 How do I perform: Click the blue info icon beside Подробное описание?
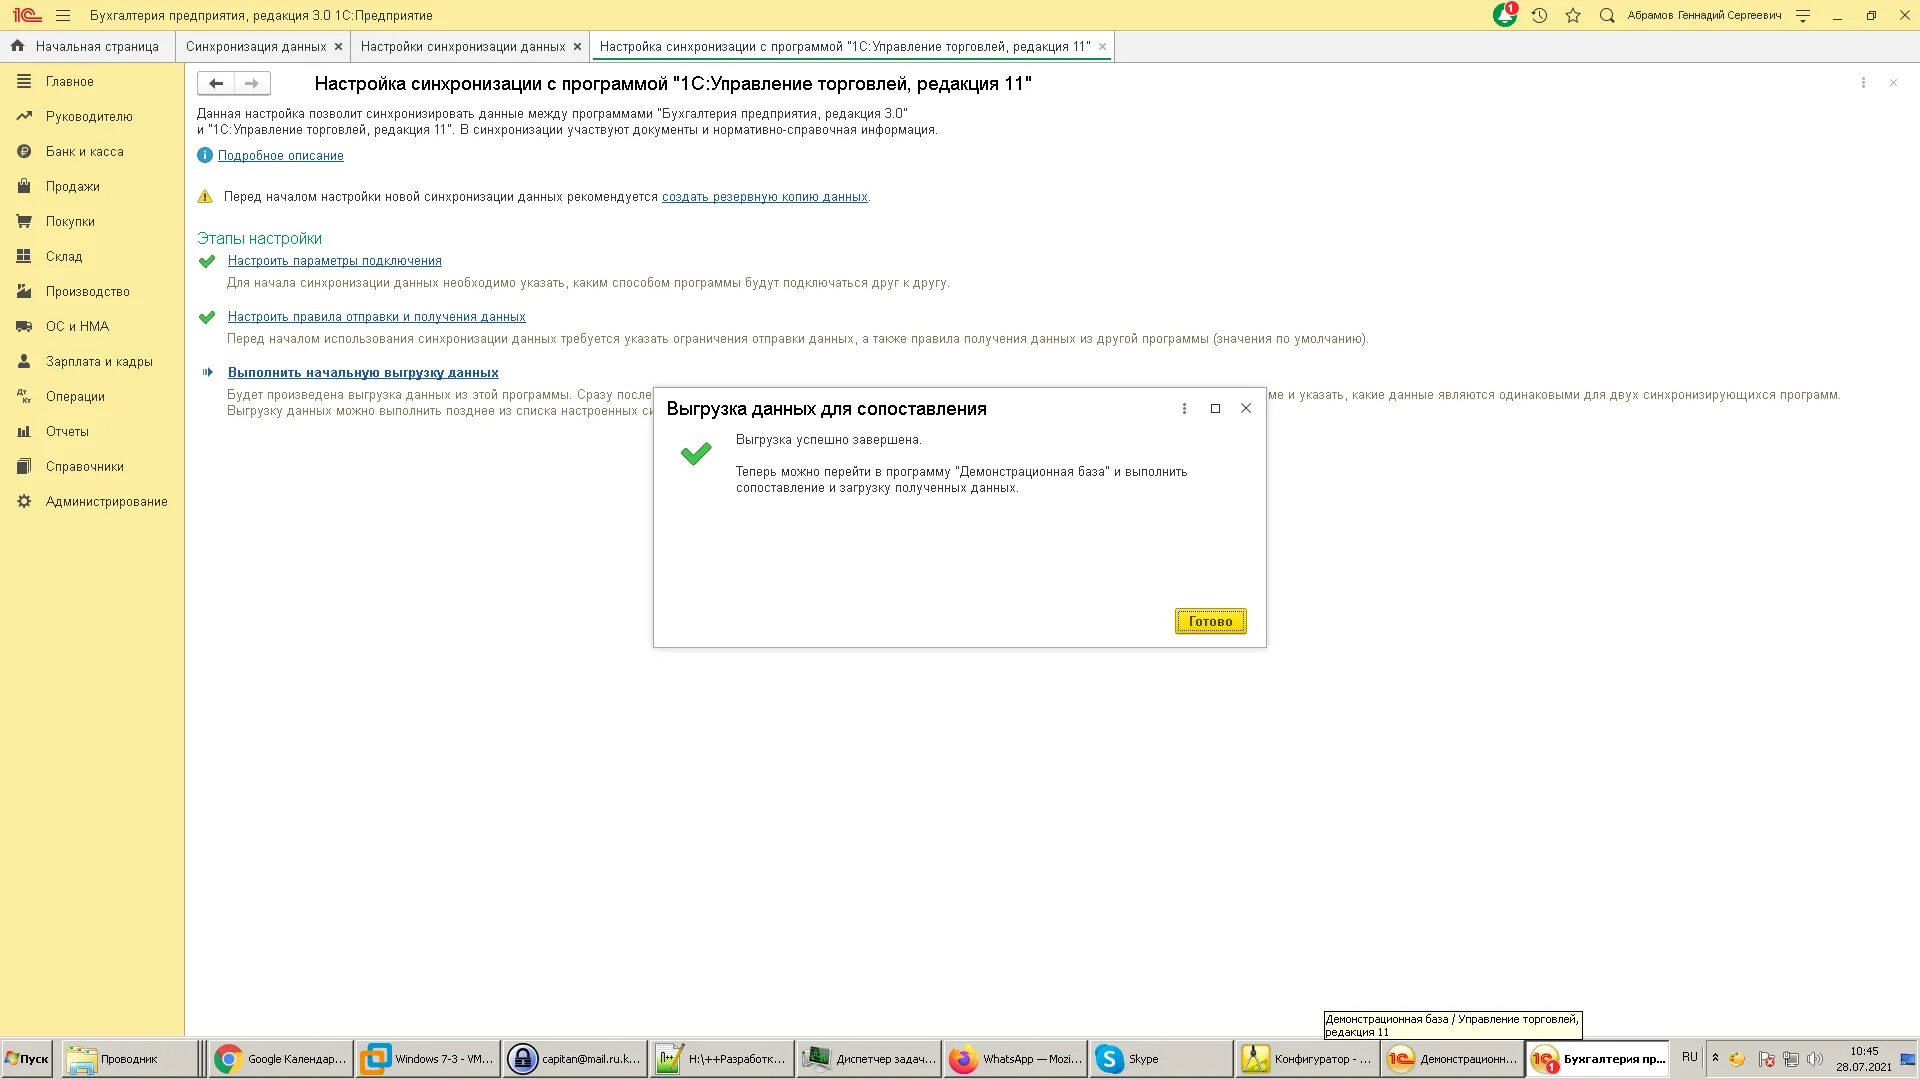coord(205,156)
